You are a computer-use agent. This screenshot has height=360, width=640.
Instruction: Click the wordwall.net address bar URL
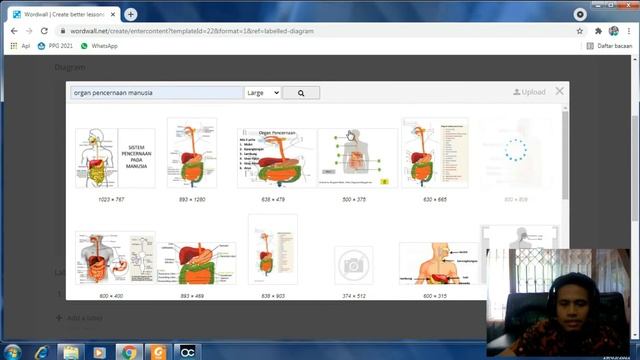click(192, 31)
